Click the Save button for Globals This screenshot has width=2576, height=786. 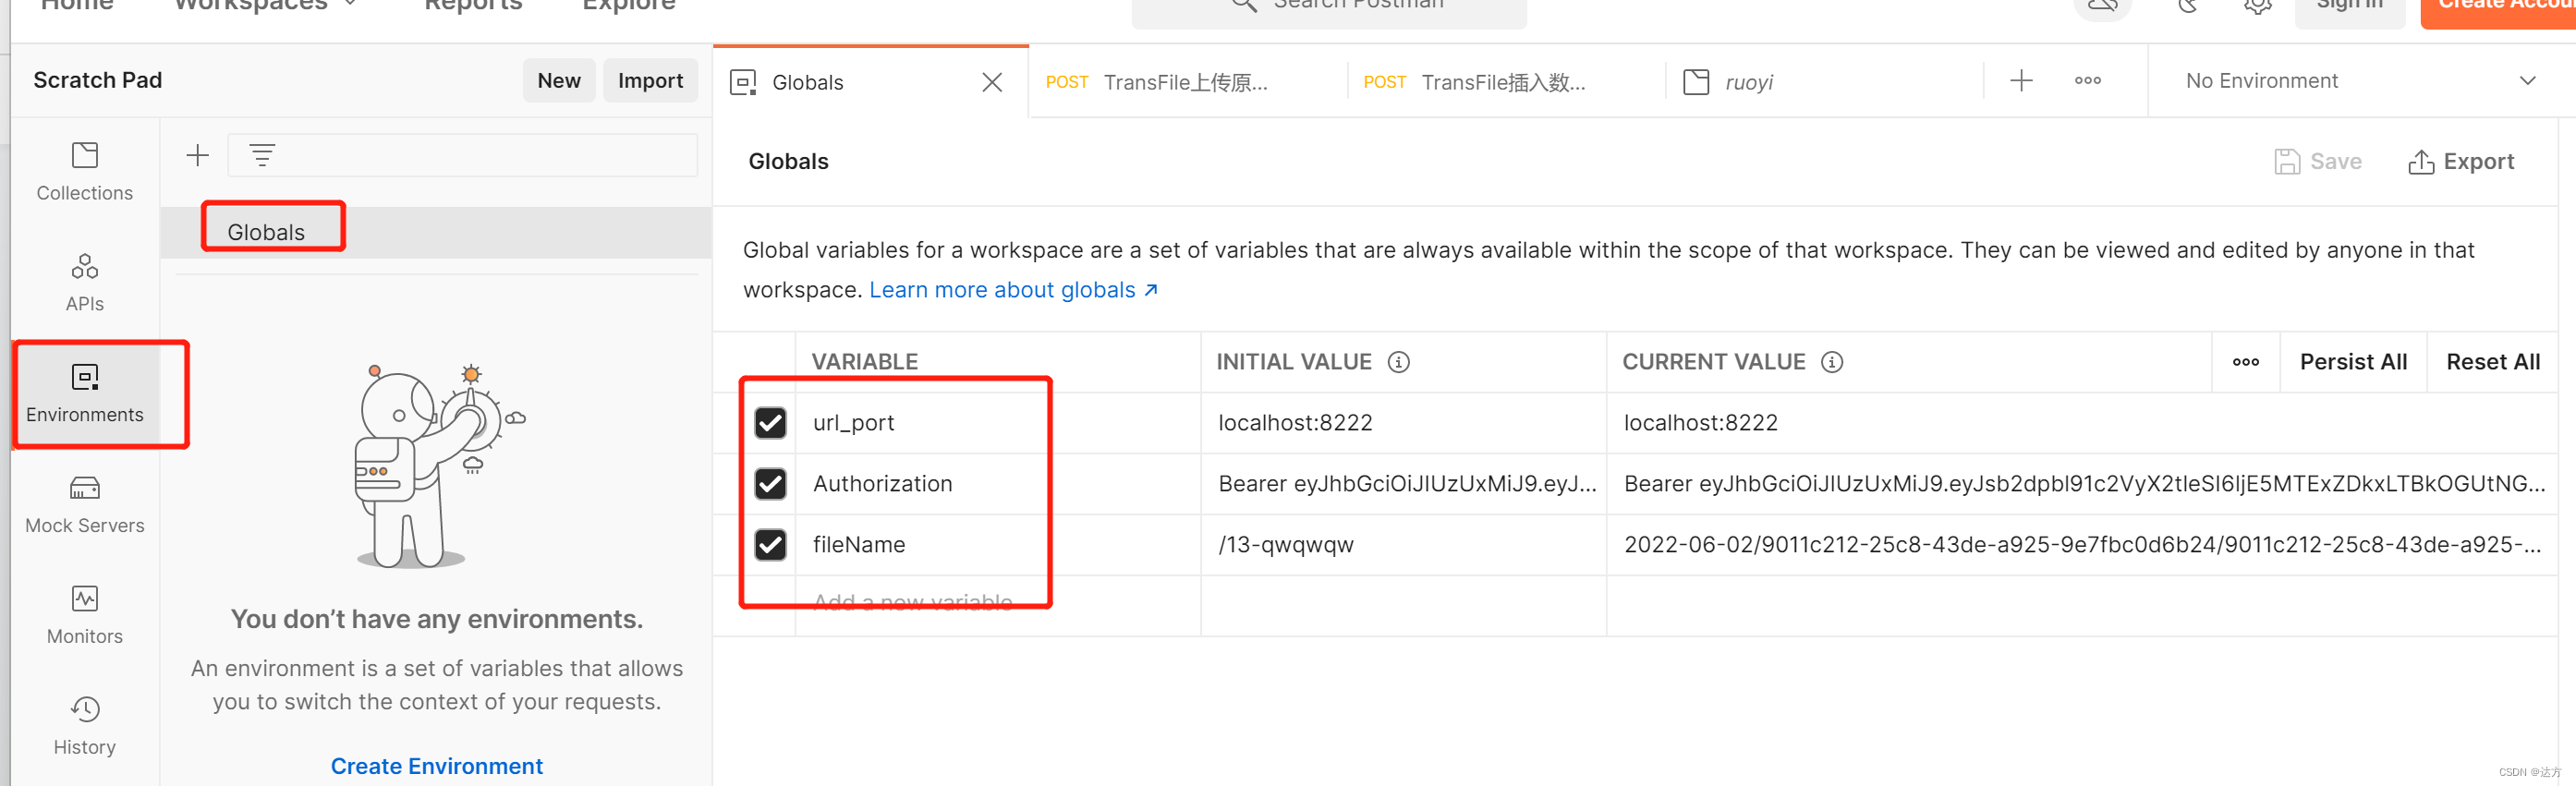pyautogui.click(x=2317, y=162)
